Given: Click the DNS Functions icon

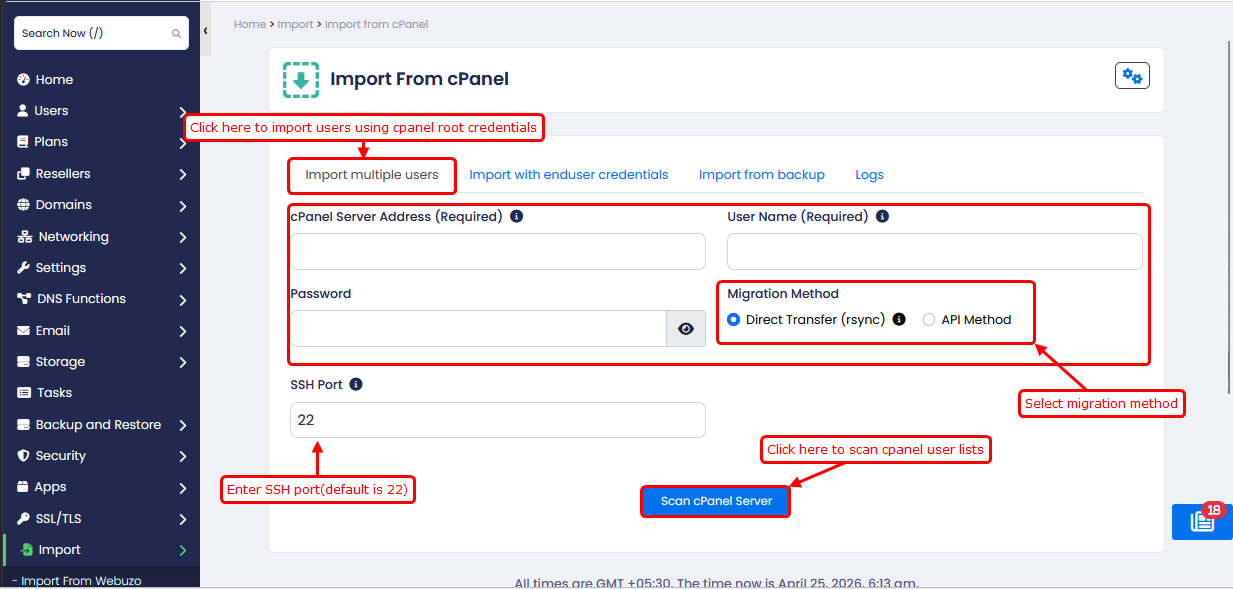Looking at the screenshot, I should pos(24,299).
